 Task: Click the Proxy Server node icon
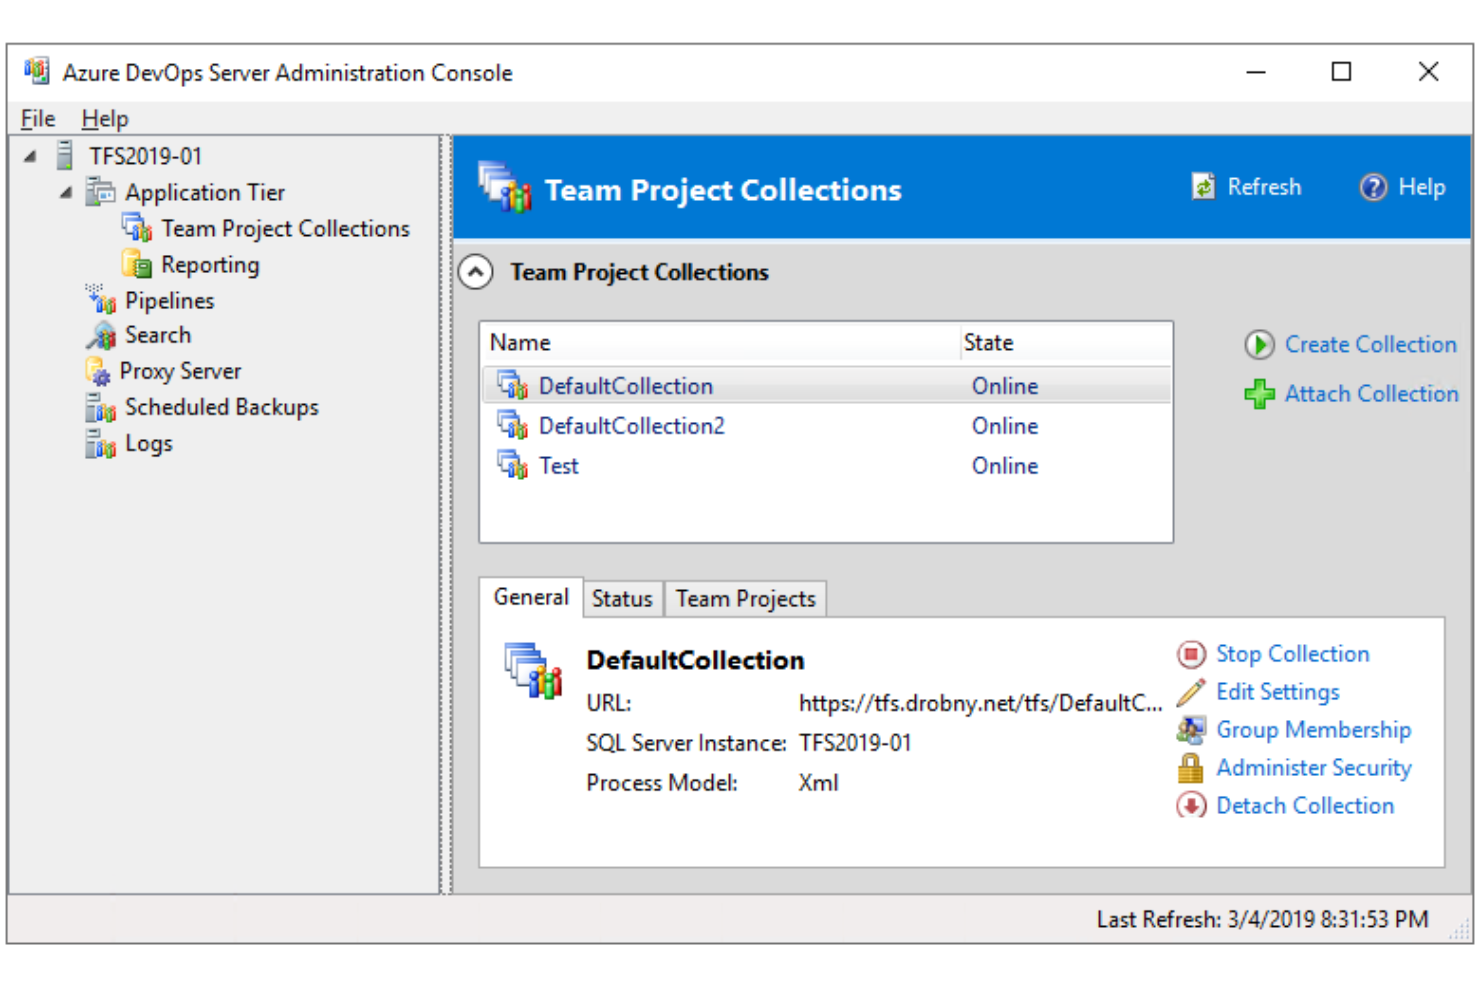tap(98, 371)
